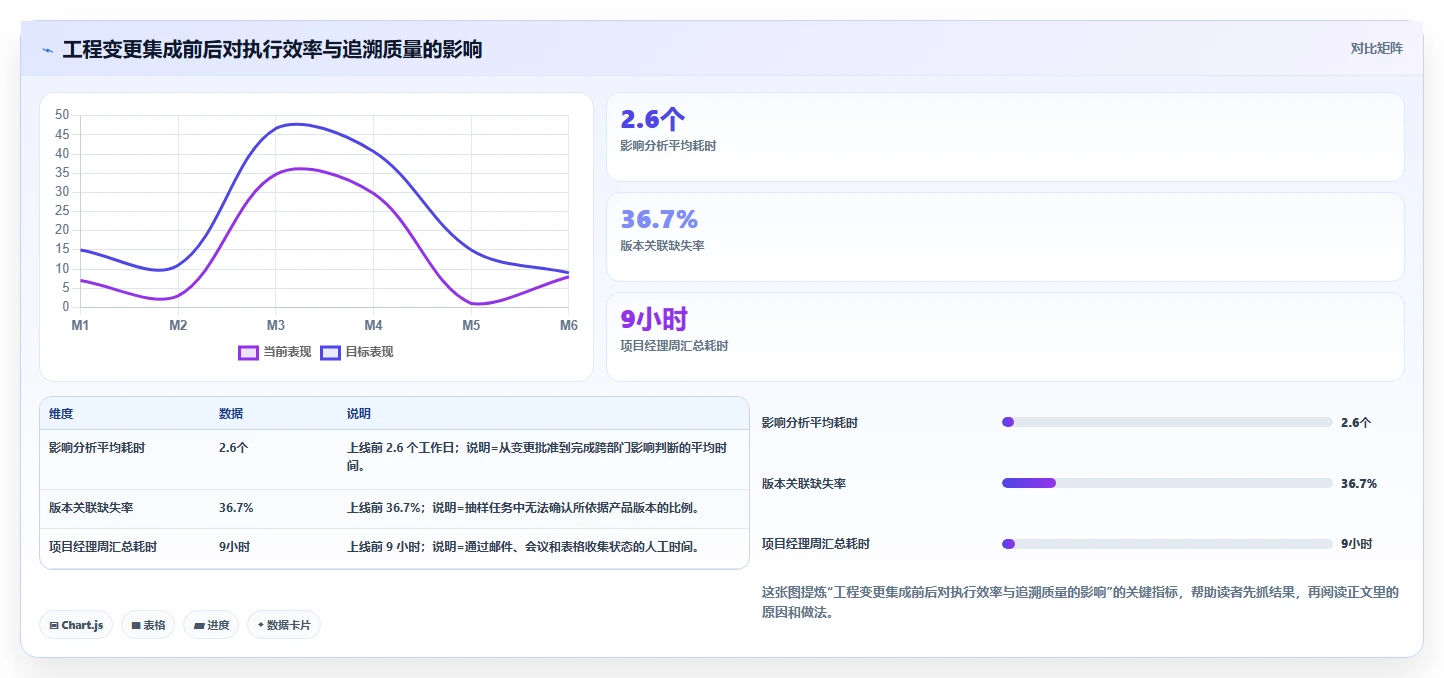
Task: Click the 36.7% value in the table
Action: point(236,508)
